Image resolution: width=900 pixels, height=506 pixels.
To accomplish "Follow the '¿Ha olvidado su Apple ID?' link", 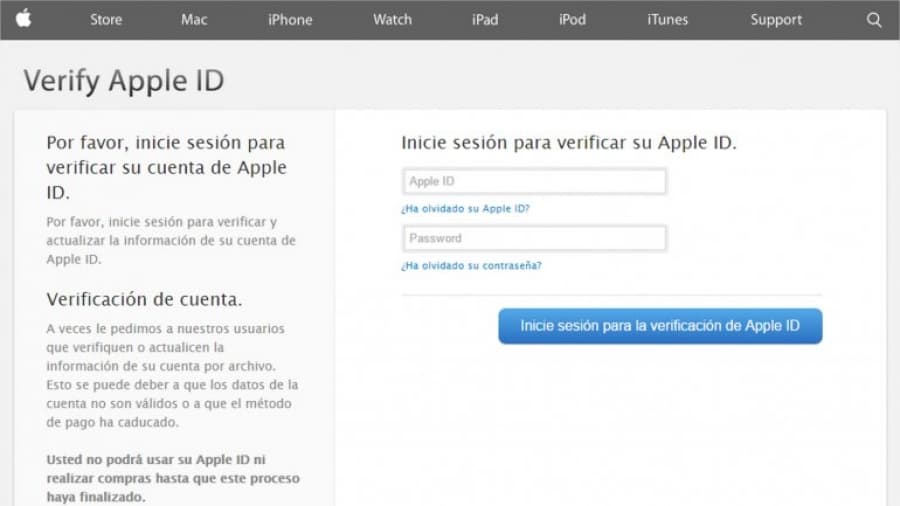I will pyautogui.click(x=465, y=209).
